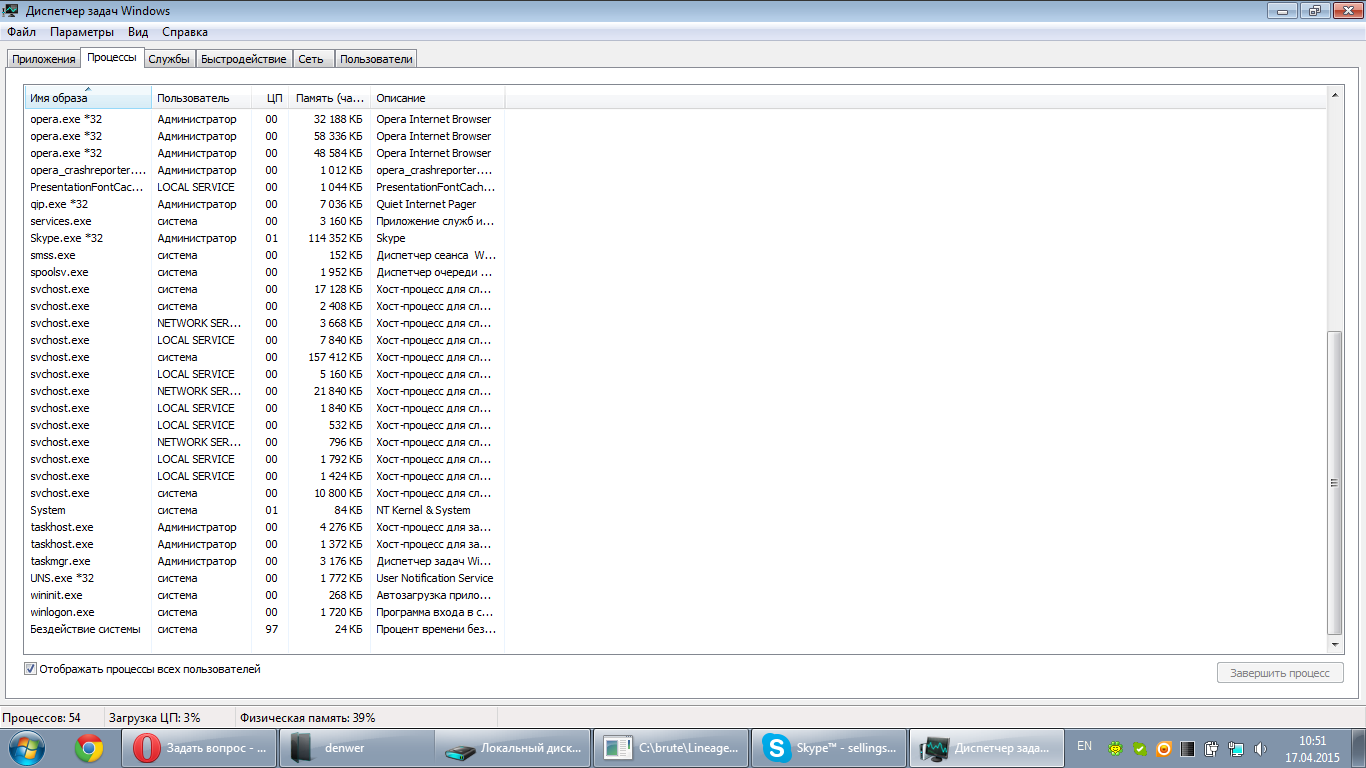
Task: Launch Google Chrome from the taskbar
Action: pyautogui.click(x=89, y=748)
